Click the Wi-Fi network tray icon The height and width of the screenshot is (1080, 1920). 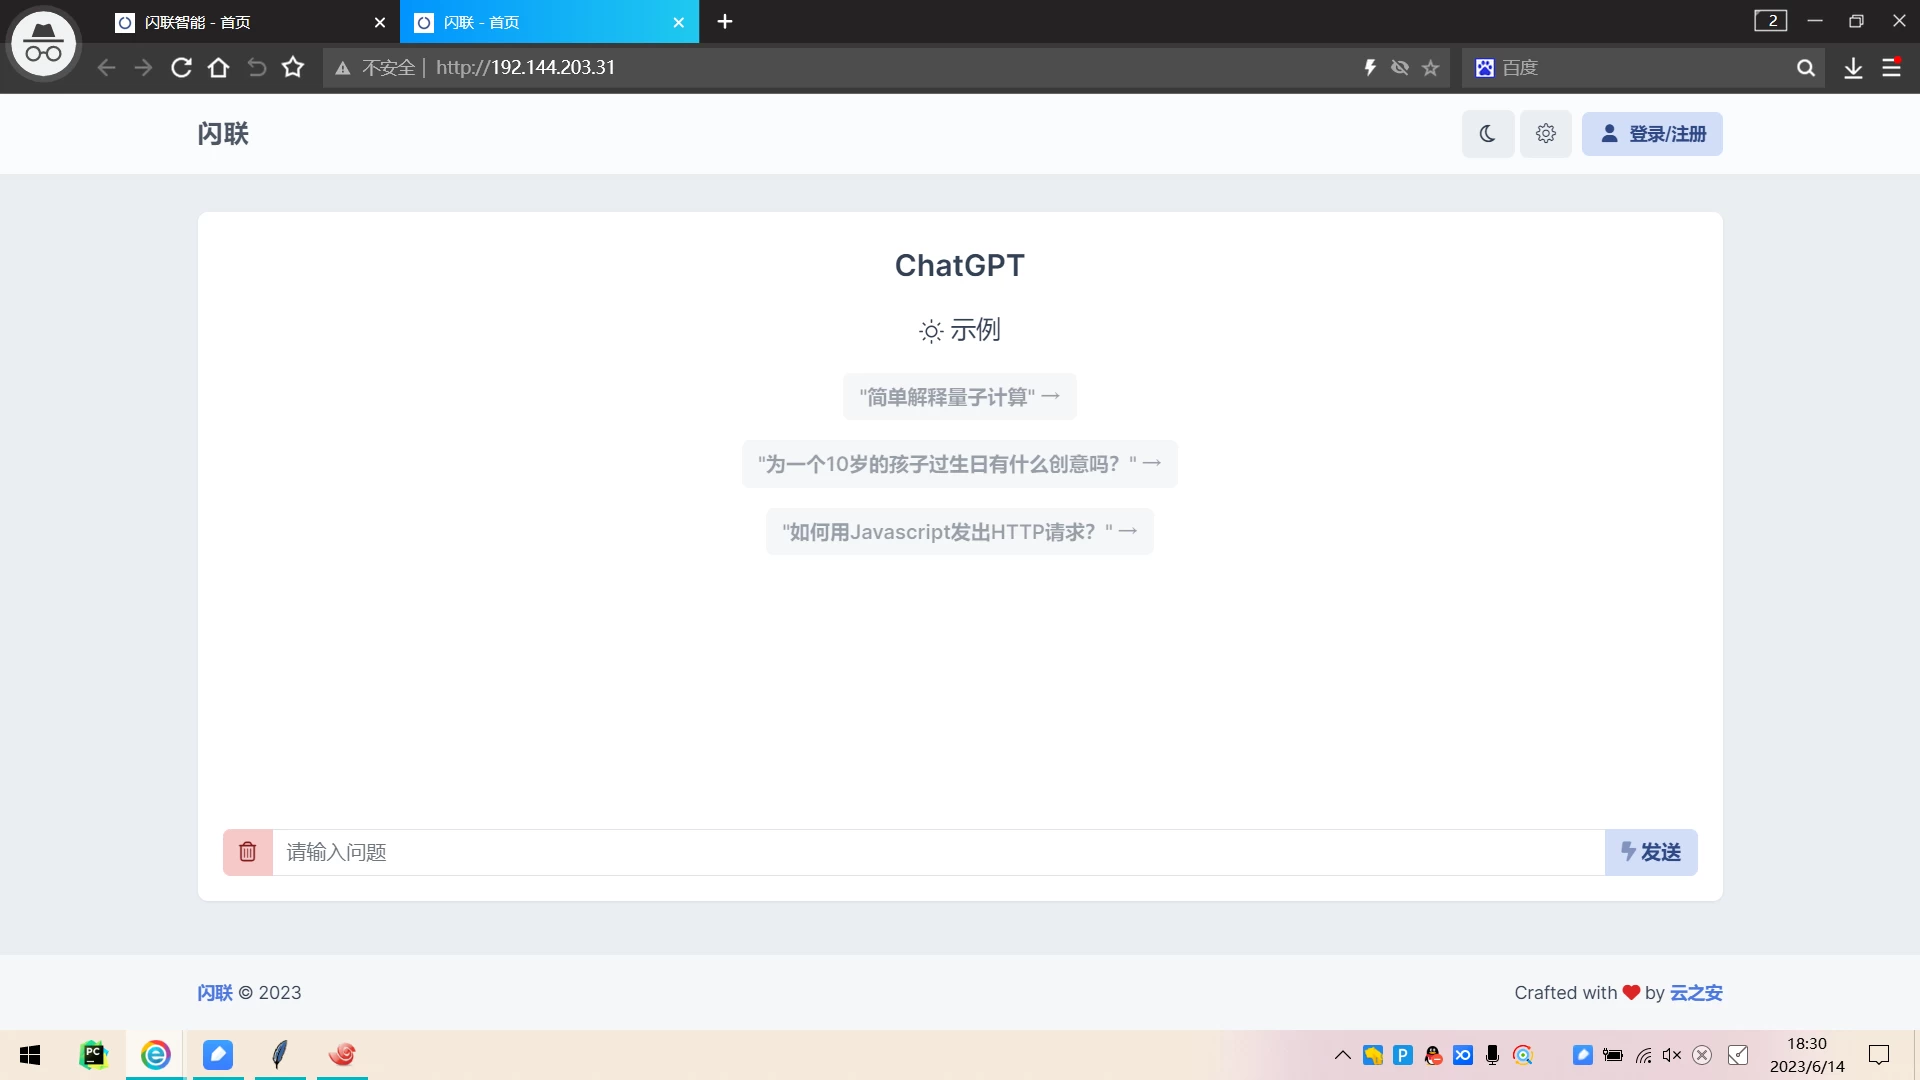click(x=1643, y=1055)
